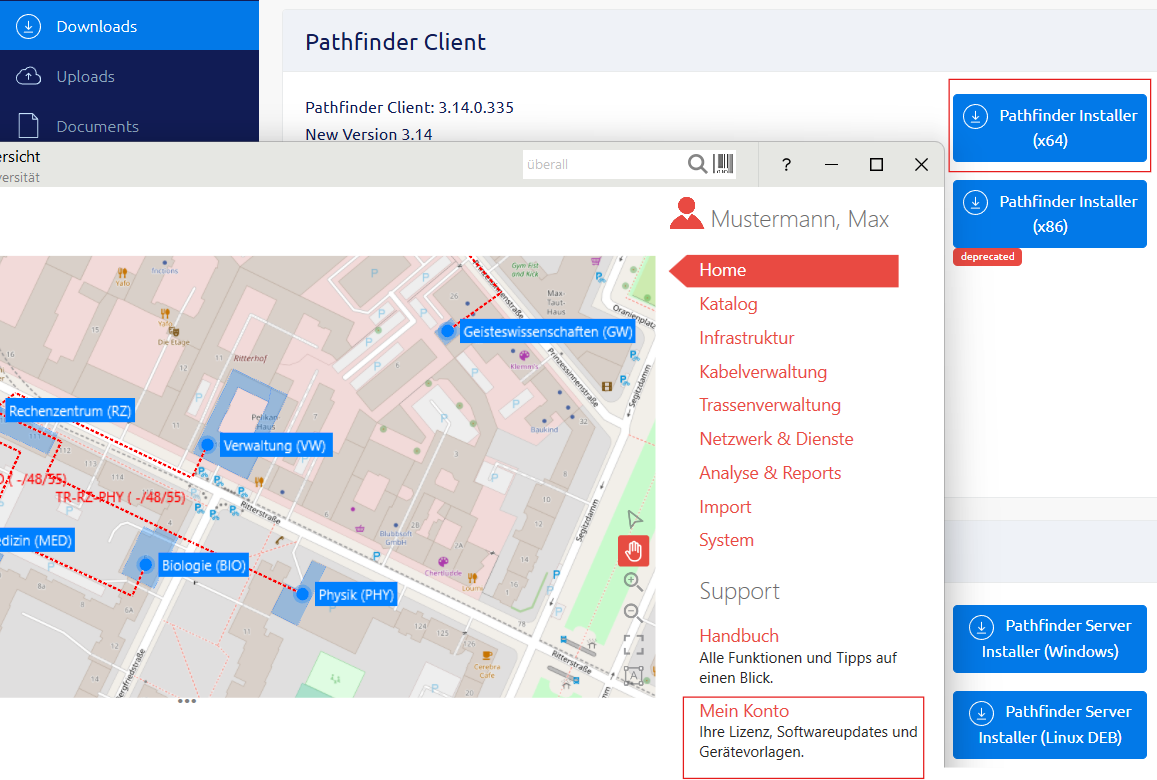Open help via question mark icon
This screenshot has width=1157, height=780.
pyautogui.click(x=786, y=165)
